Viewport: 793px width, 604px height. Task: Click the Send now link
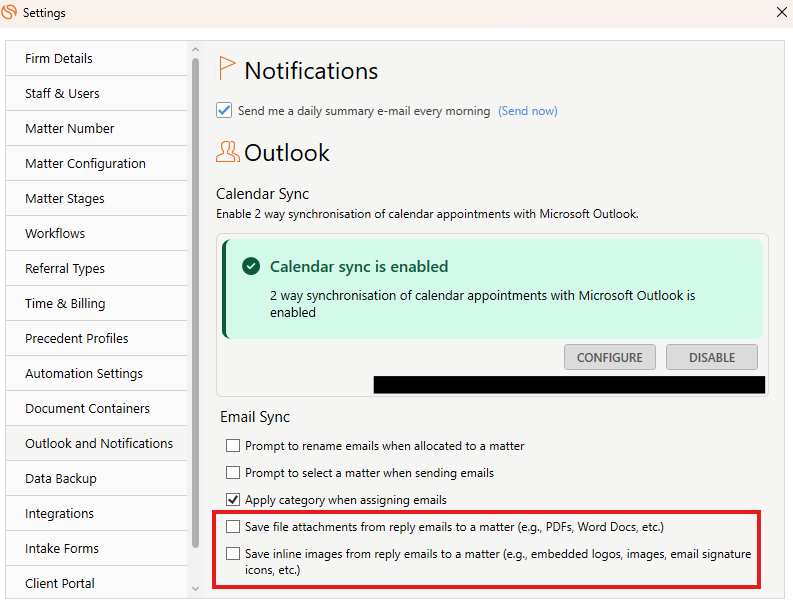pyautogui.click(x=527, y=111)
